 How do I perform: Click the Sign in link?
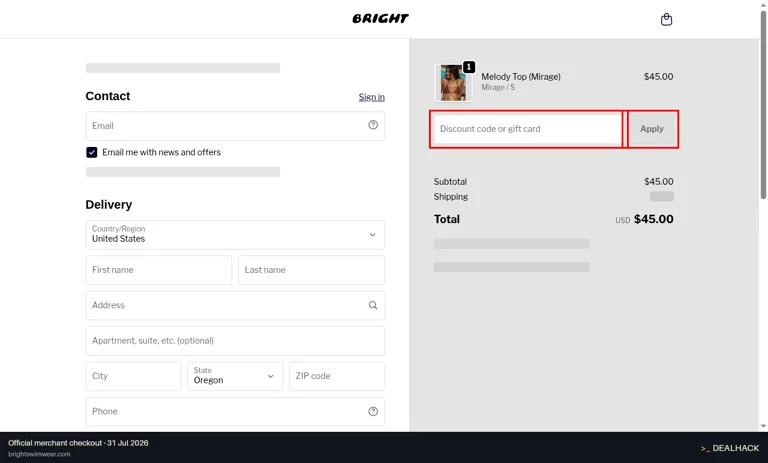(371, 97)
